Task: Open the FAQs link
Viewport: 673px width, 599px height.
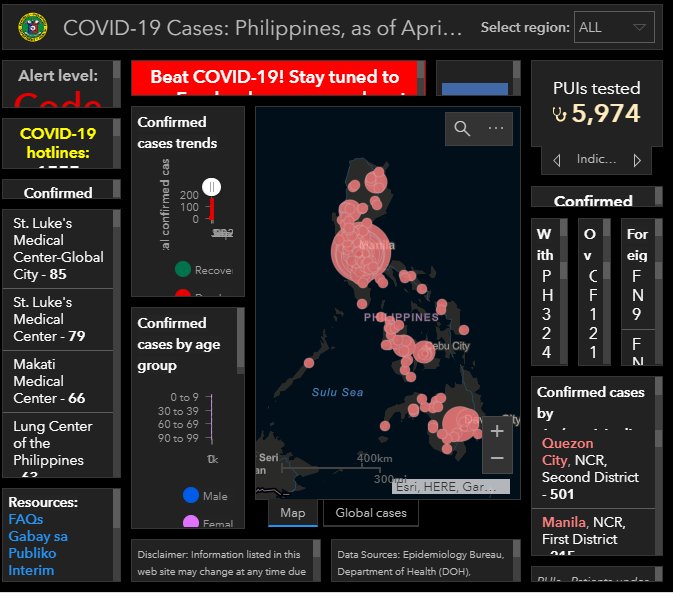Action: [x=26, y=519]
